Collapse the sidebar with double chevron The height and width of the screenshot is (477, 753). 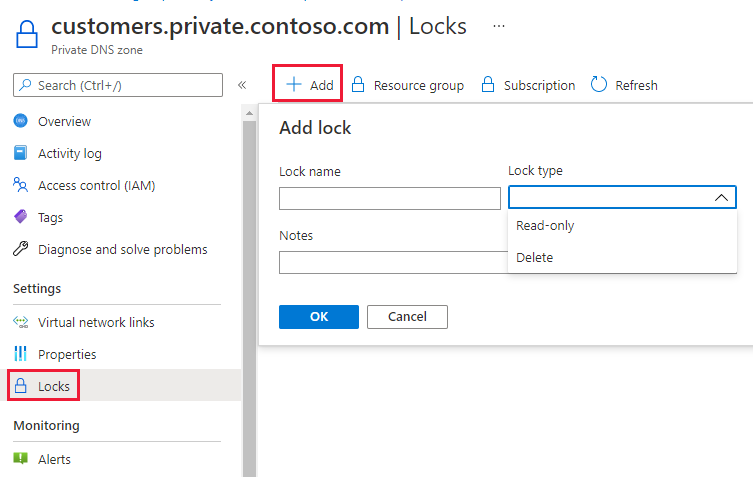tap(242, 85)
